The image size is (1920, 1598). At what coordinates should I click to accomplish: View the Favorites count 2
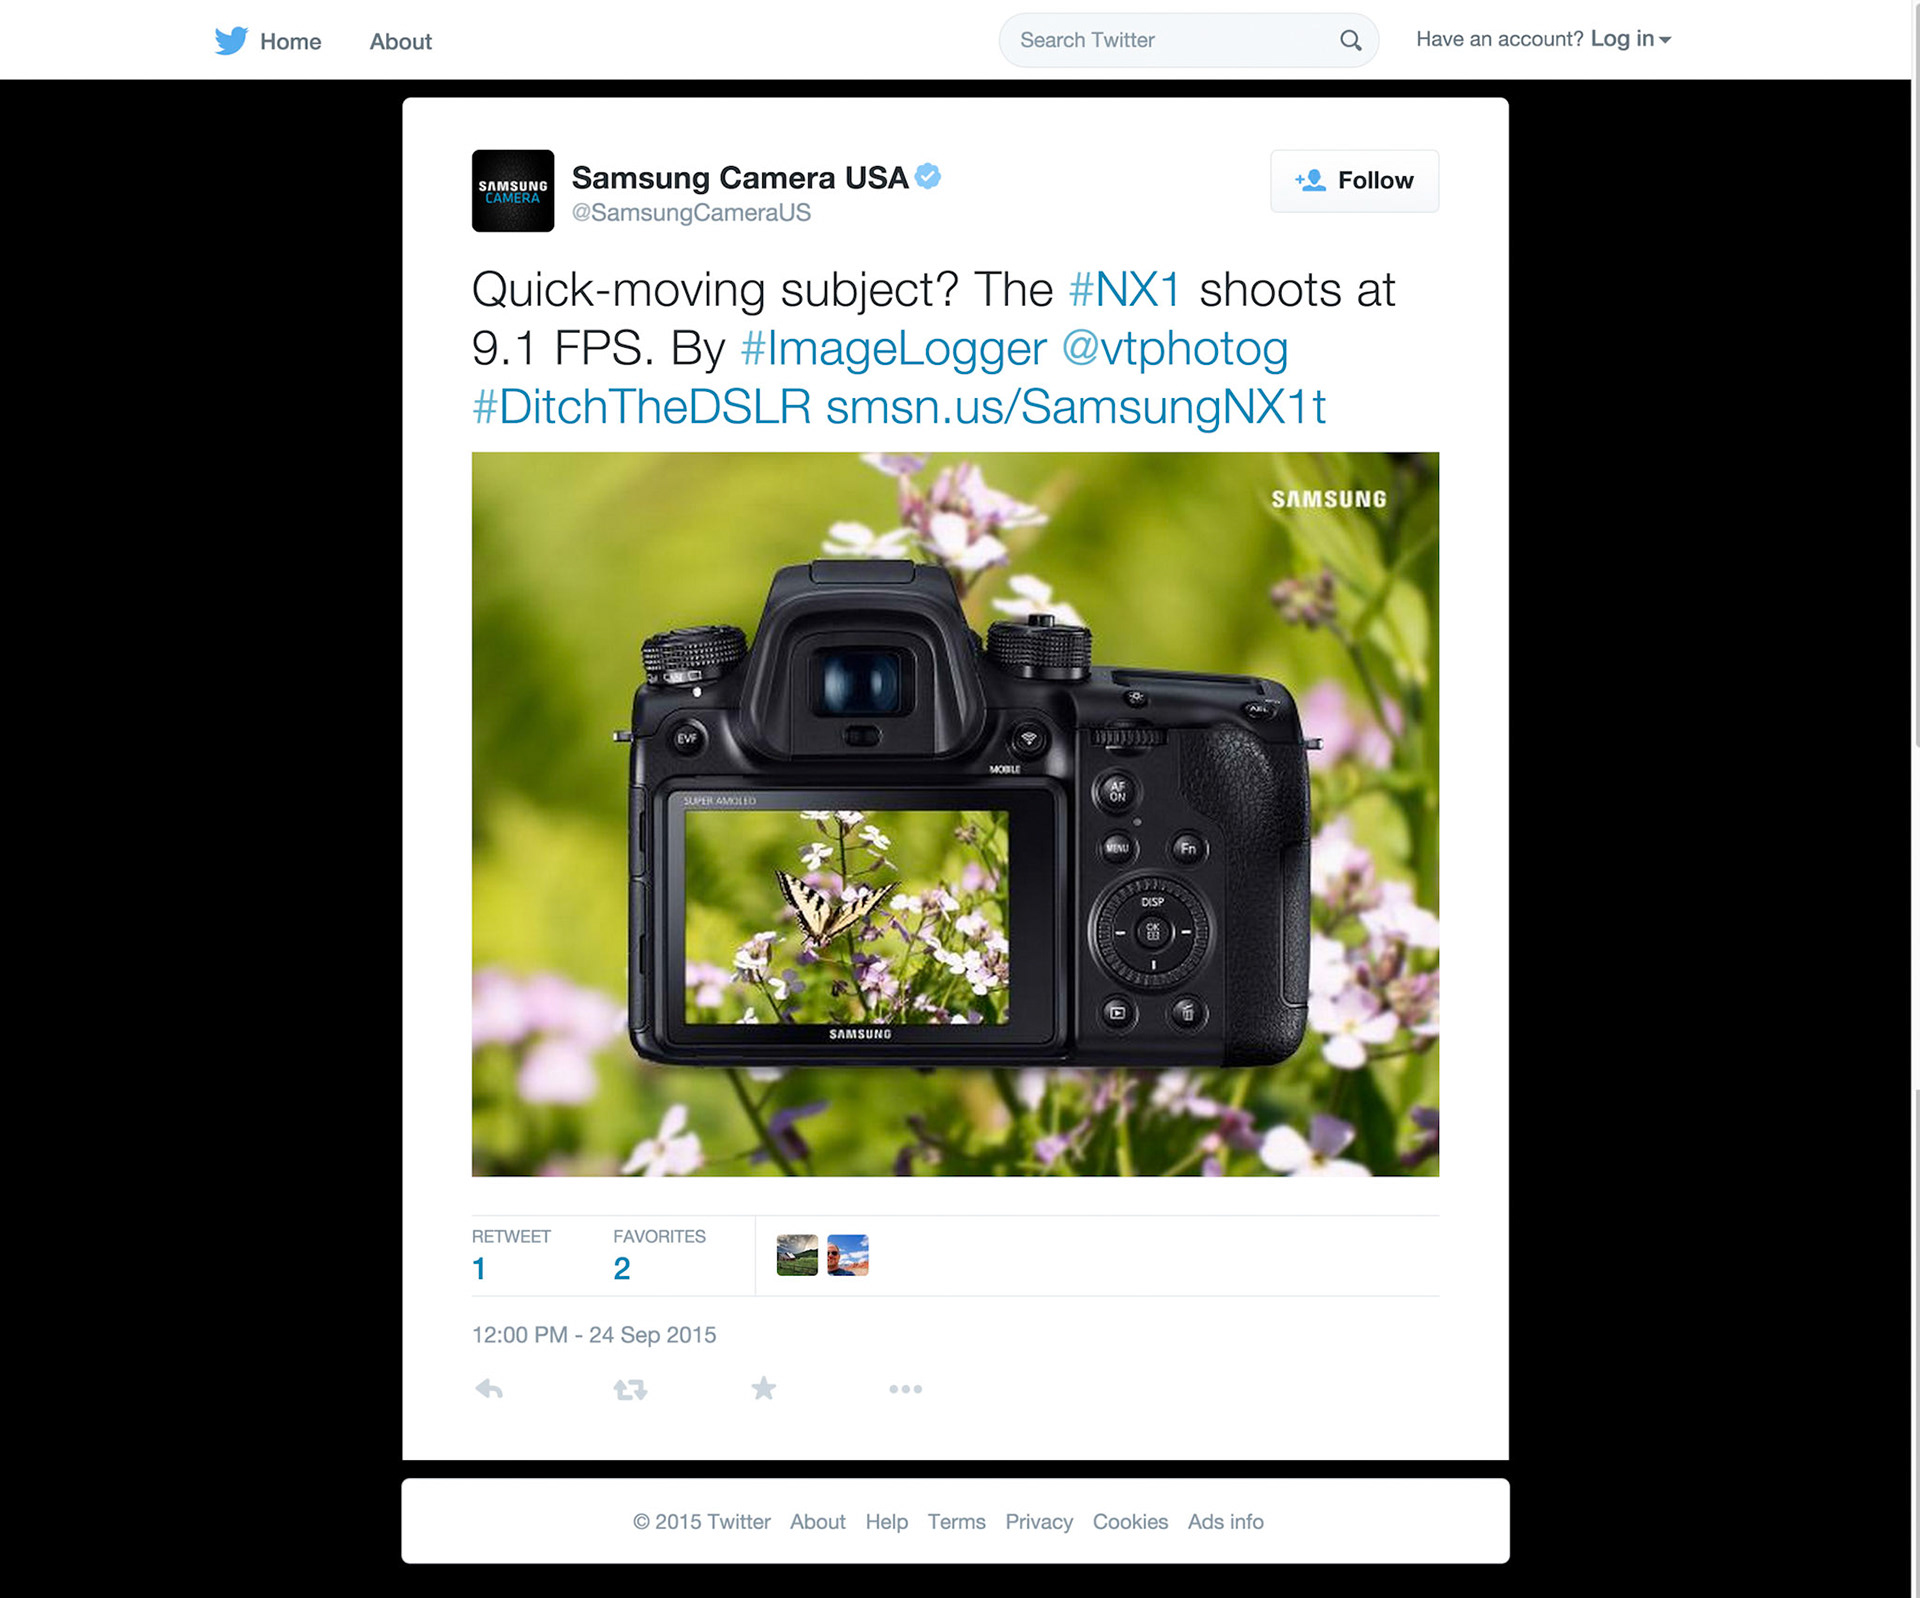click(x=622, y=1268)
